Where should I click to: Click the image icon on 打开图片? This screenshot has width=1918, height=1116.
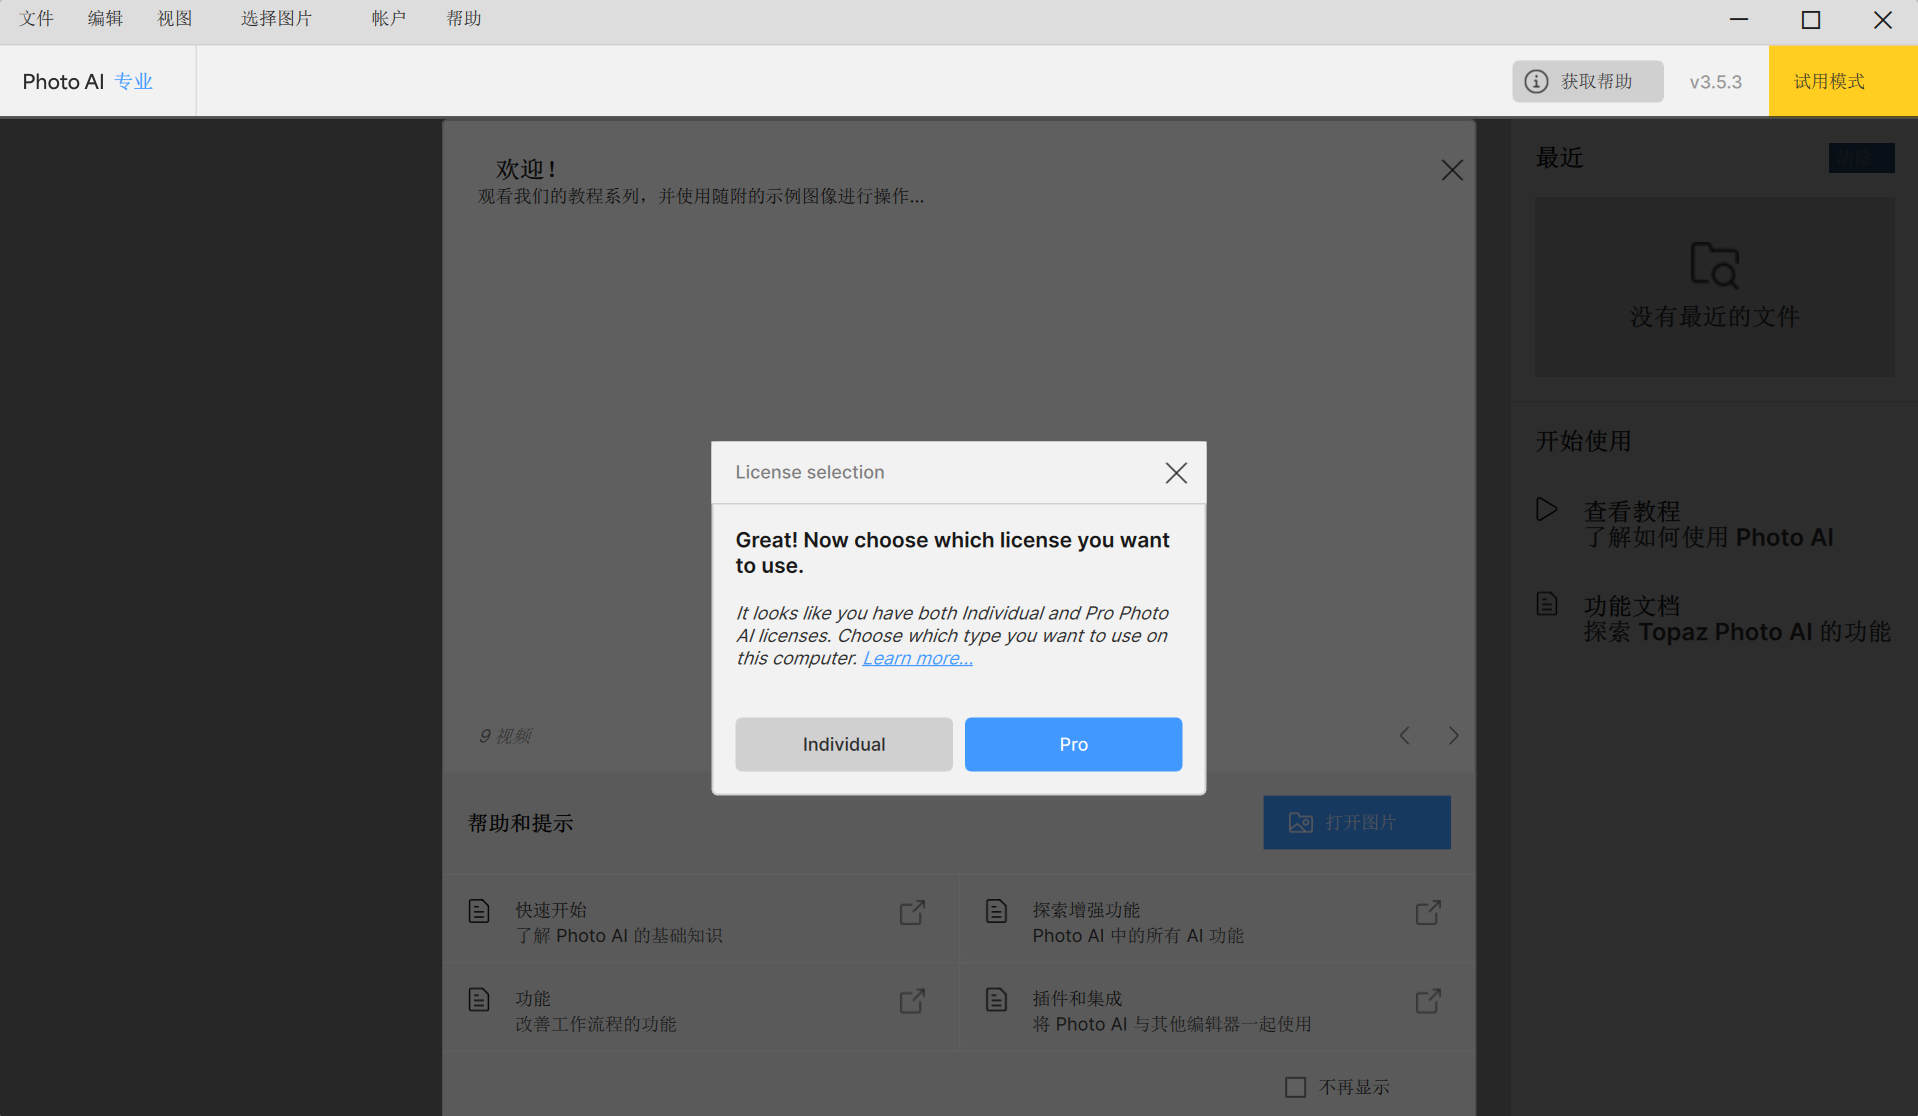point(1300,823)
